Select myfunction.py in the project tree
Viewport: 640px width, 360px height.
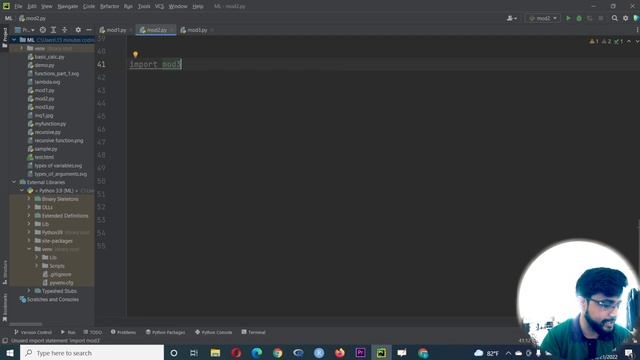pos(50,124)
